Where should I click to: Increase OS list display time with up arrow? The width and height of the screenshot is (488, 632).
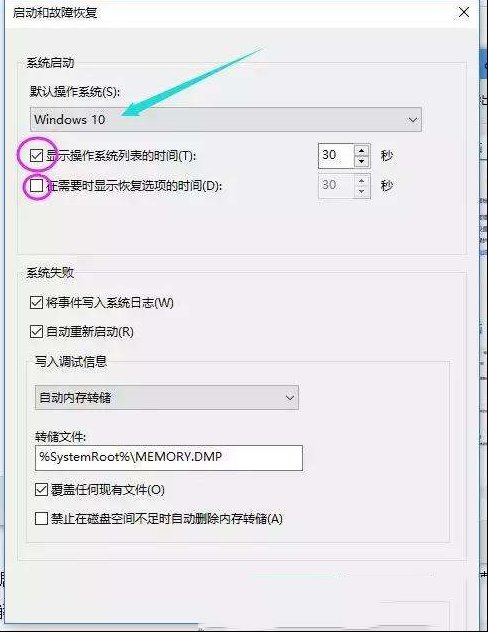click(361, 151)
